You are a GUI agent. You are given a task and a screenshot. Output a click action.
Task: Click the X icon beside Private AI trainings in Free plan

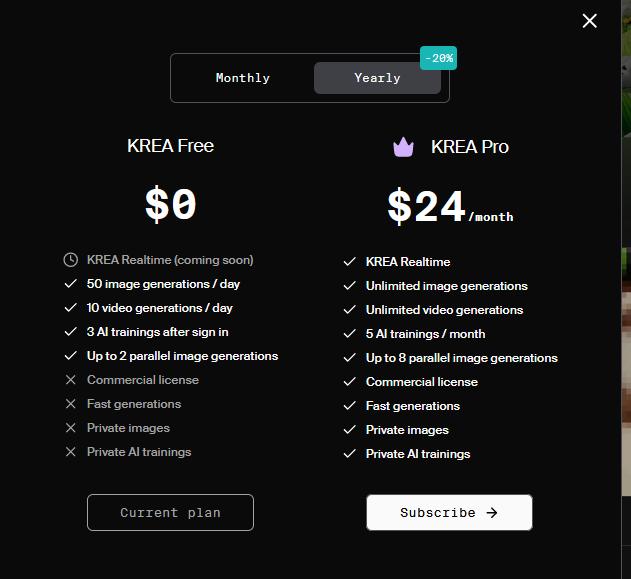click(x=71, y=452)
